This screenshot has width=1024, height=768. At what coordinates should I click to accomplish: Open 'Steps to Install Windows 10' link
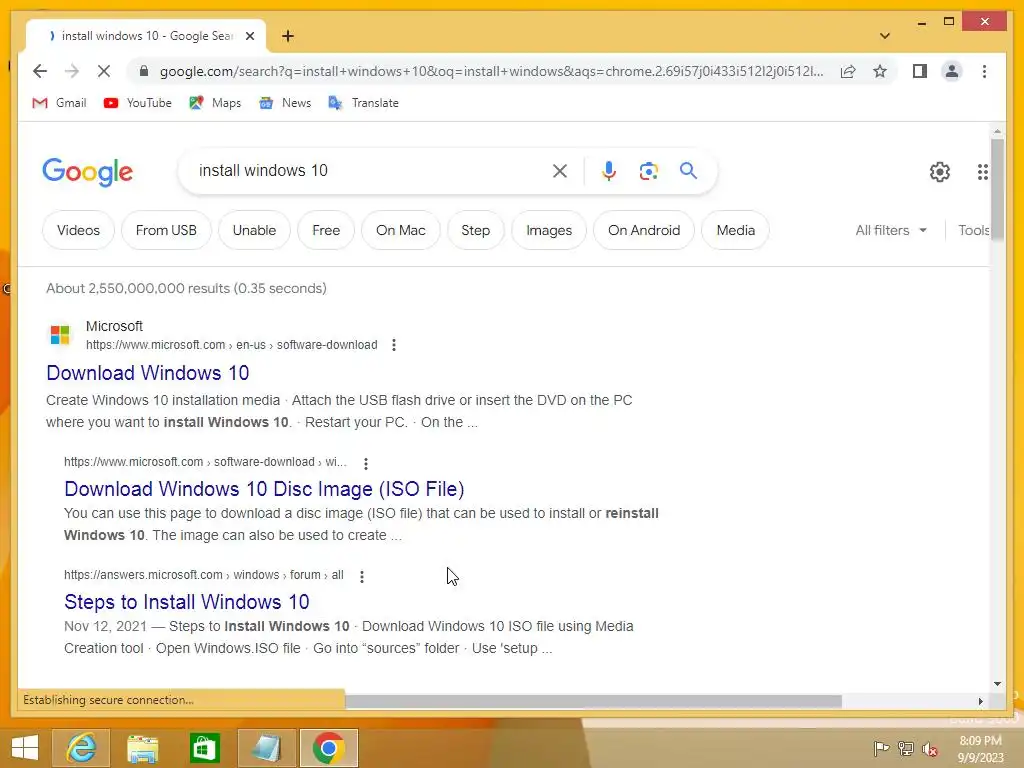point(187,602)
